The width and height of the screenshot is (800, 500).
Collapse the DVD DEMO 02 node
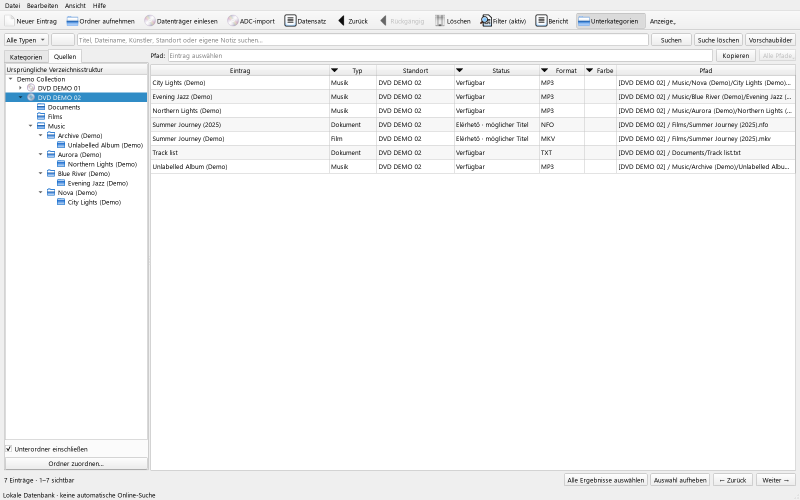[20, 97]
